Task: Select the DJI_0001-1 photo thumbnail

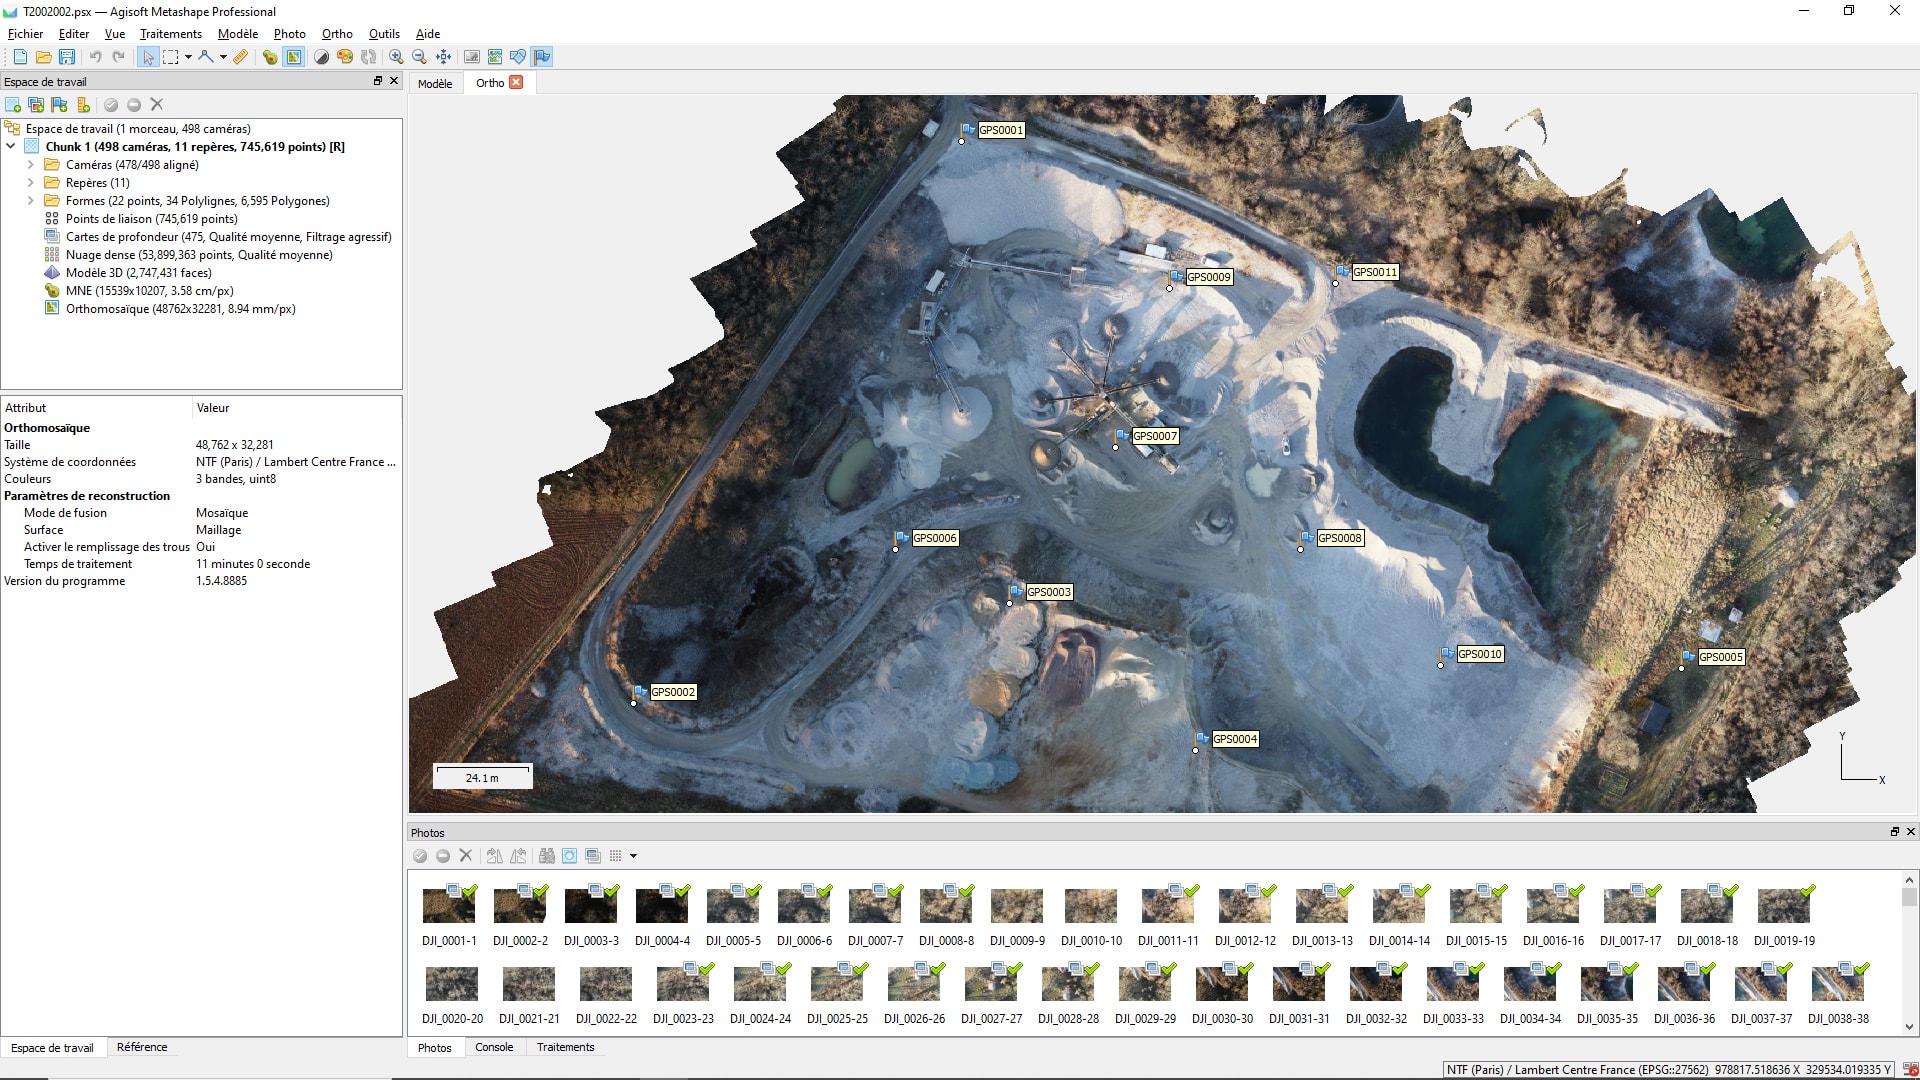Action: [x=449, y=907]
